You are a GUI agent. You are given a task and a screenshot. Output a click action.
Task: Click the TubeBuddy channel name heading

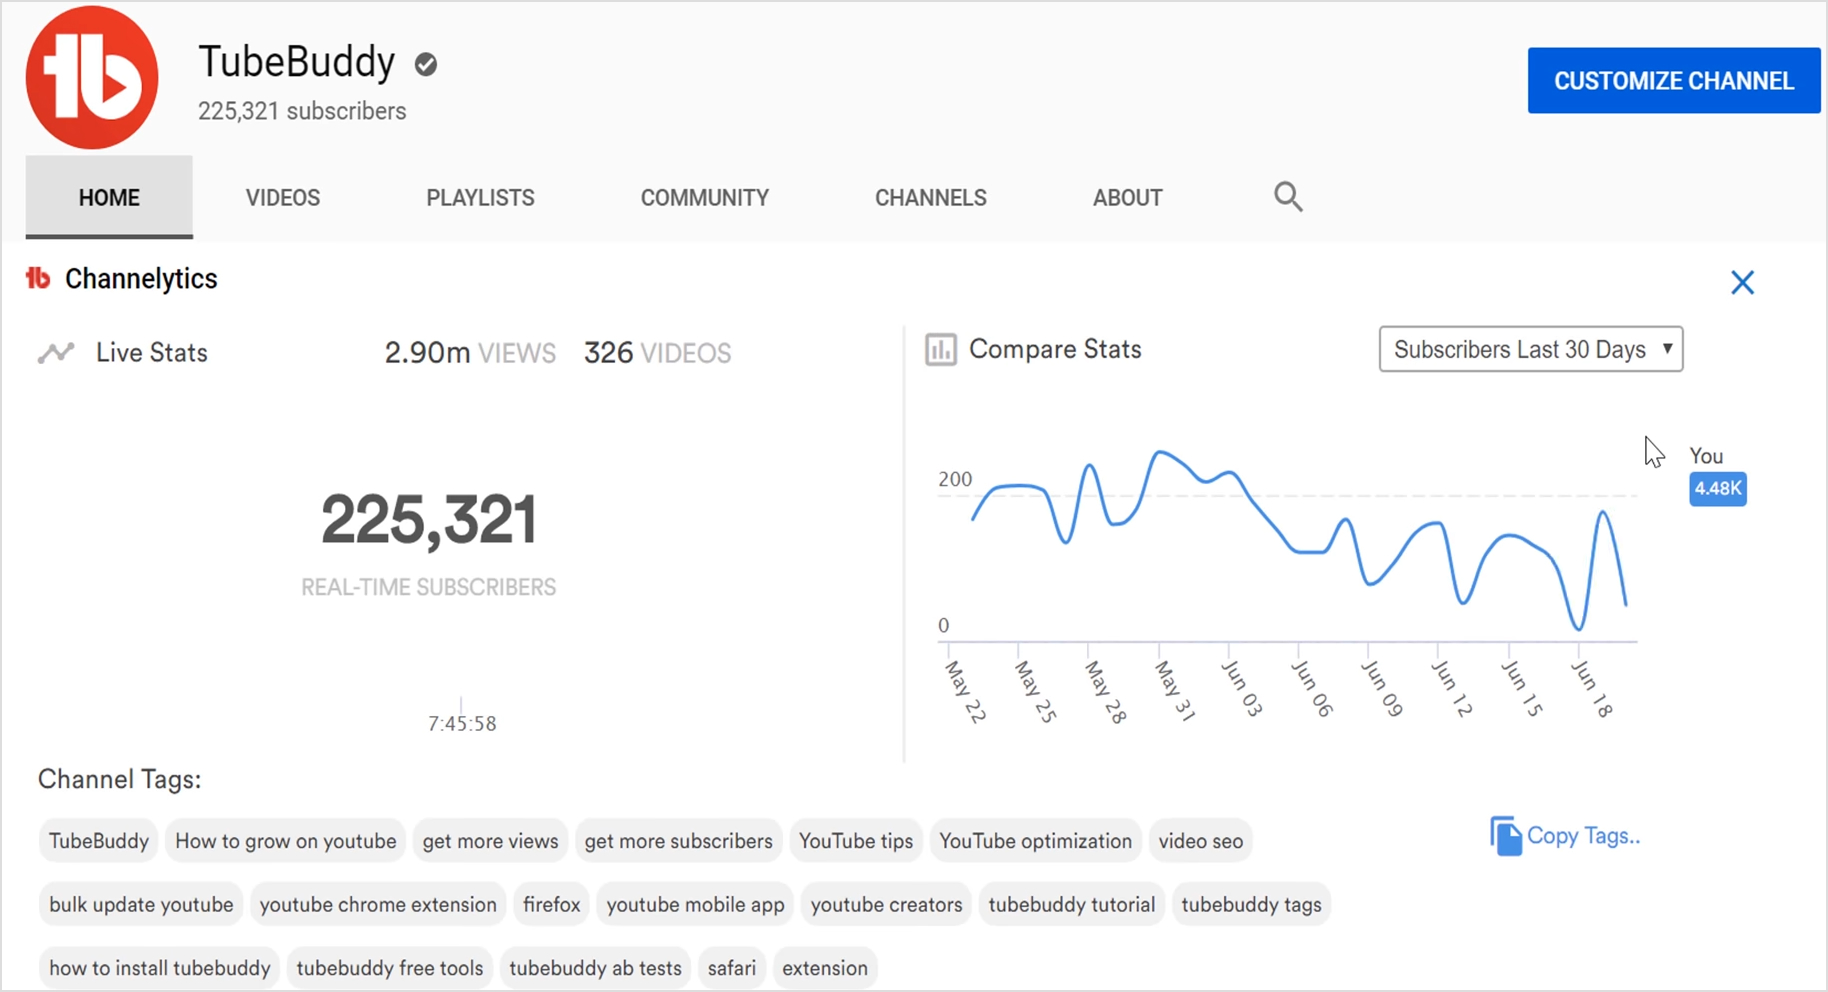[x=297, y=62]
